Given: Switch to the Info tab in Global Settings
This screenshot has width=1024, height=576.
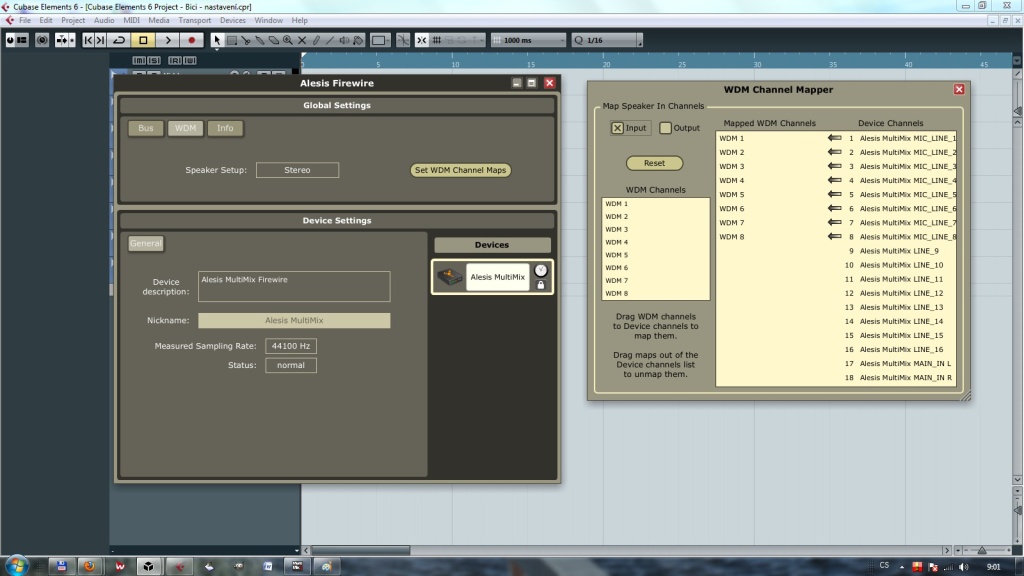Looking at the screenshot, I should [225, 128].
